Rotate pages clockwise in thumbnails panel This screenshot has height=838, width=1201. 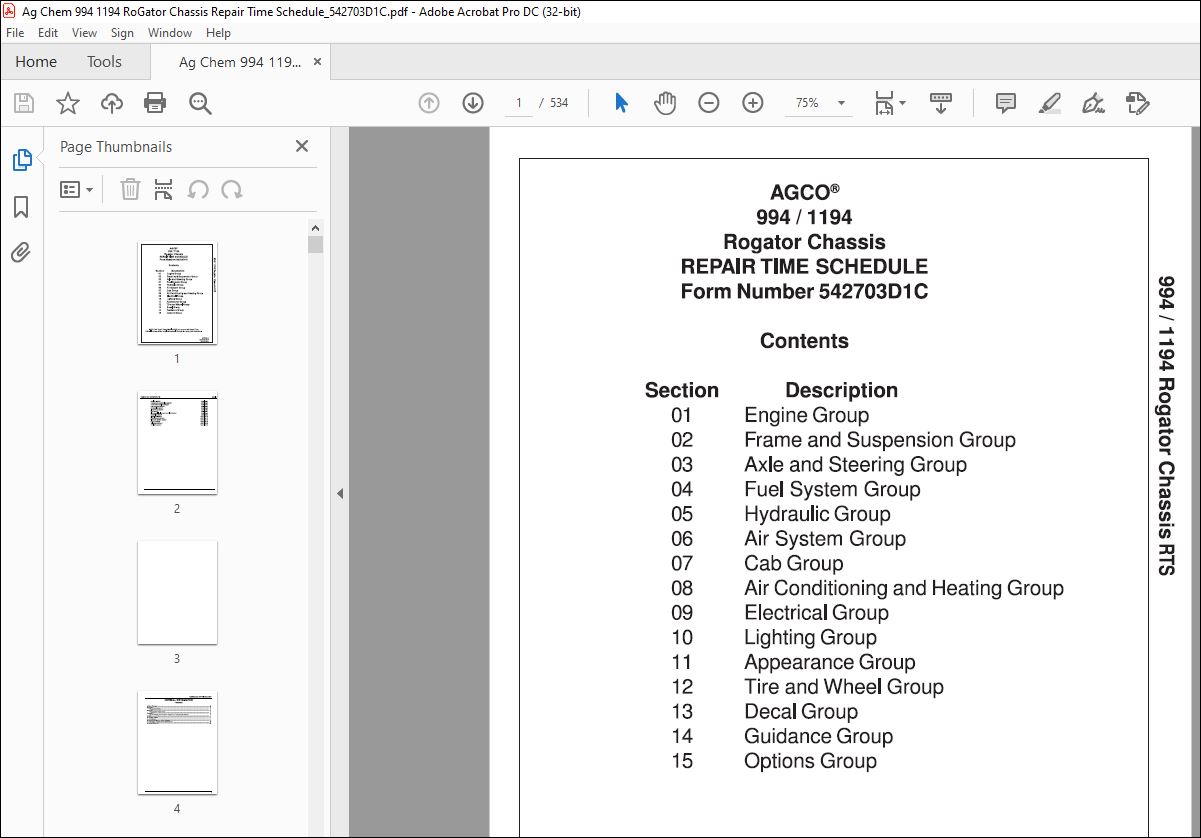point(232,189)
